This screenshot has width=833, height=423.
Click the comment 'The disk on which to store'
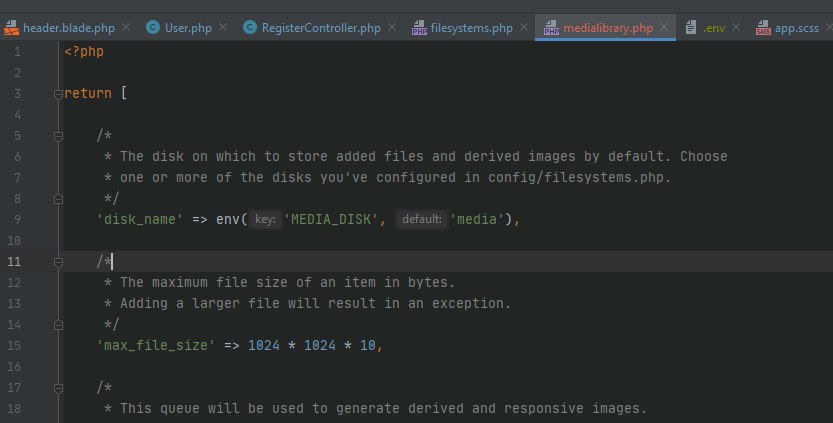(x=423, y=156)
